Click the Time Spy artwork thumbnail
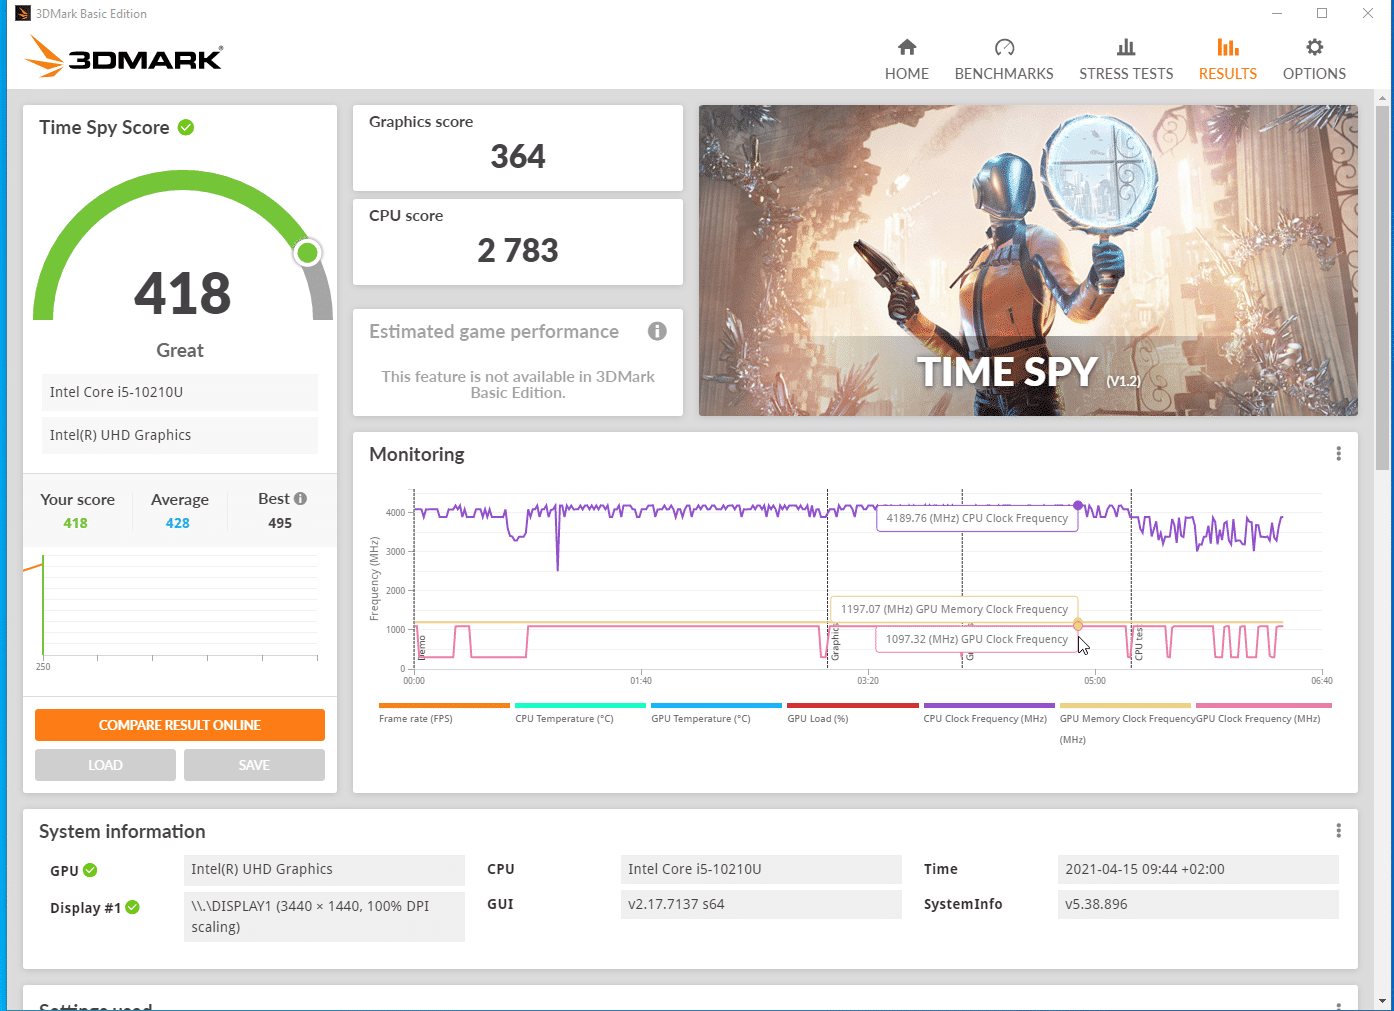Image resolution: width=1394 pixels, height=1011 pixels. pyautogui.click(x=1028, y=260)
